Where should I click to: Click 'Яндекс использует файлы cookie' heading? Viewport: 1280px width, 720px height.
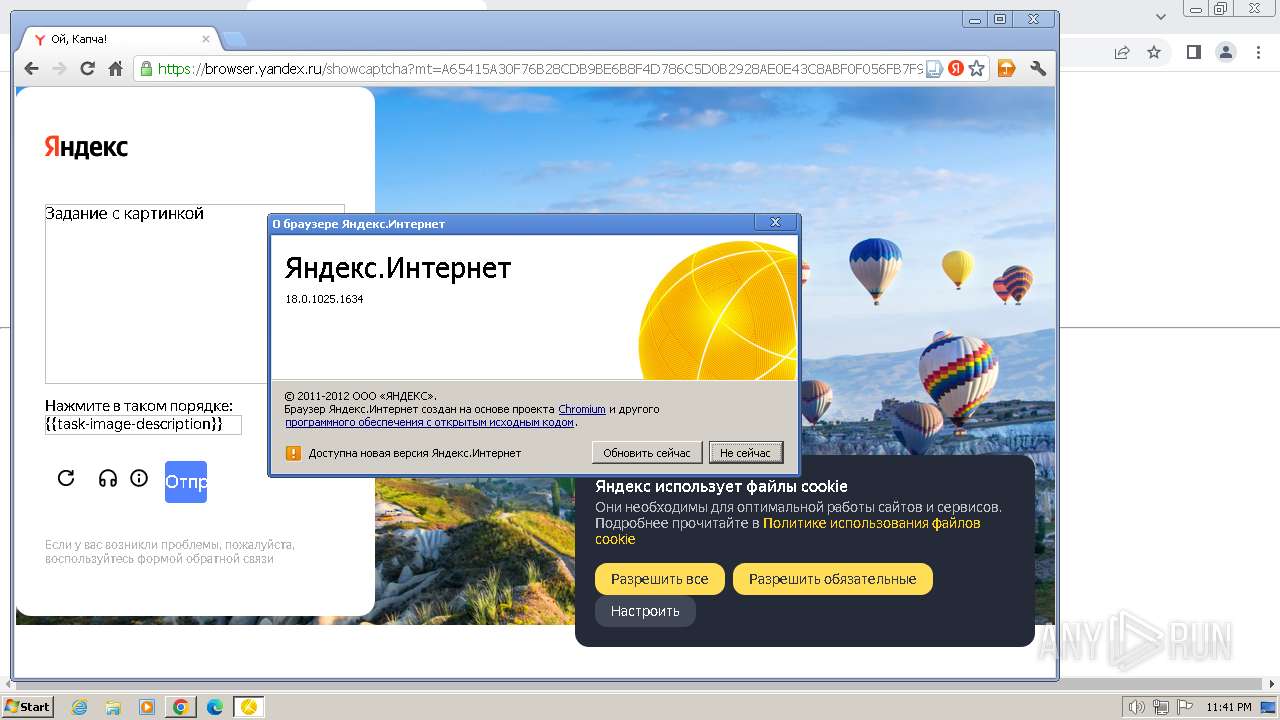tap(721, 487)
